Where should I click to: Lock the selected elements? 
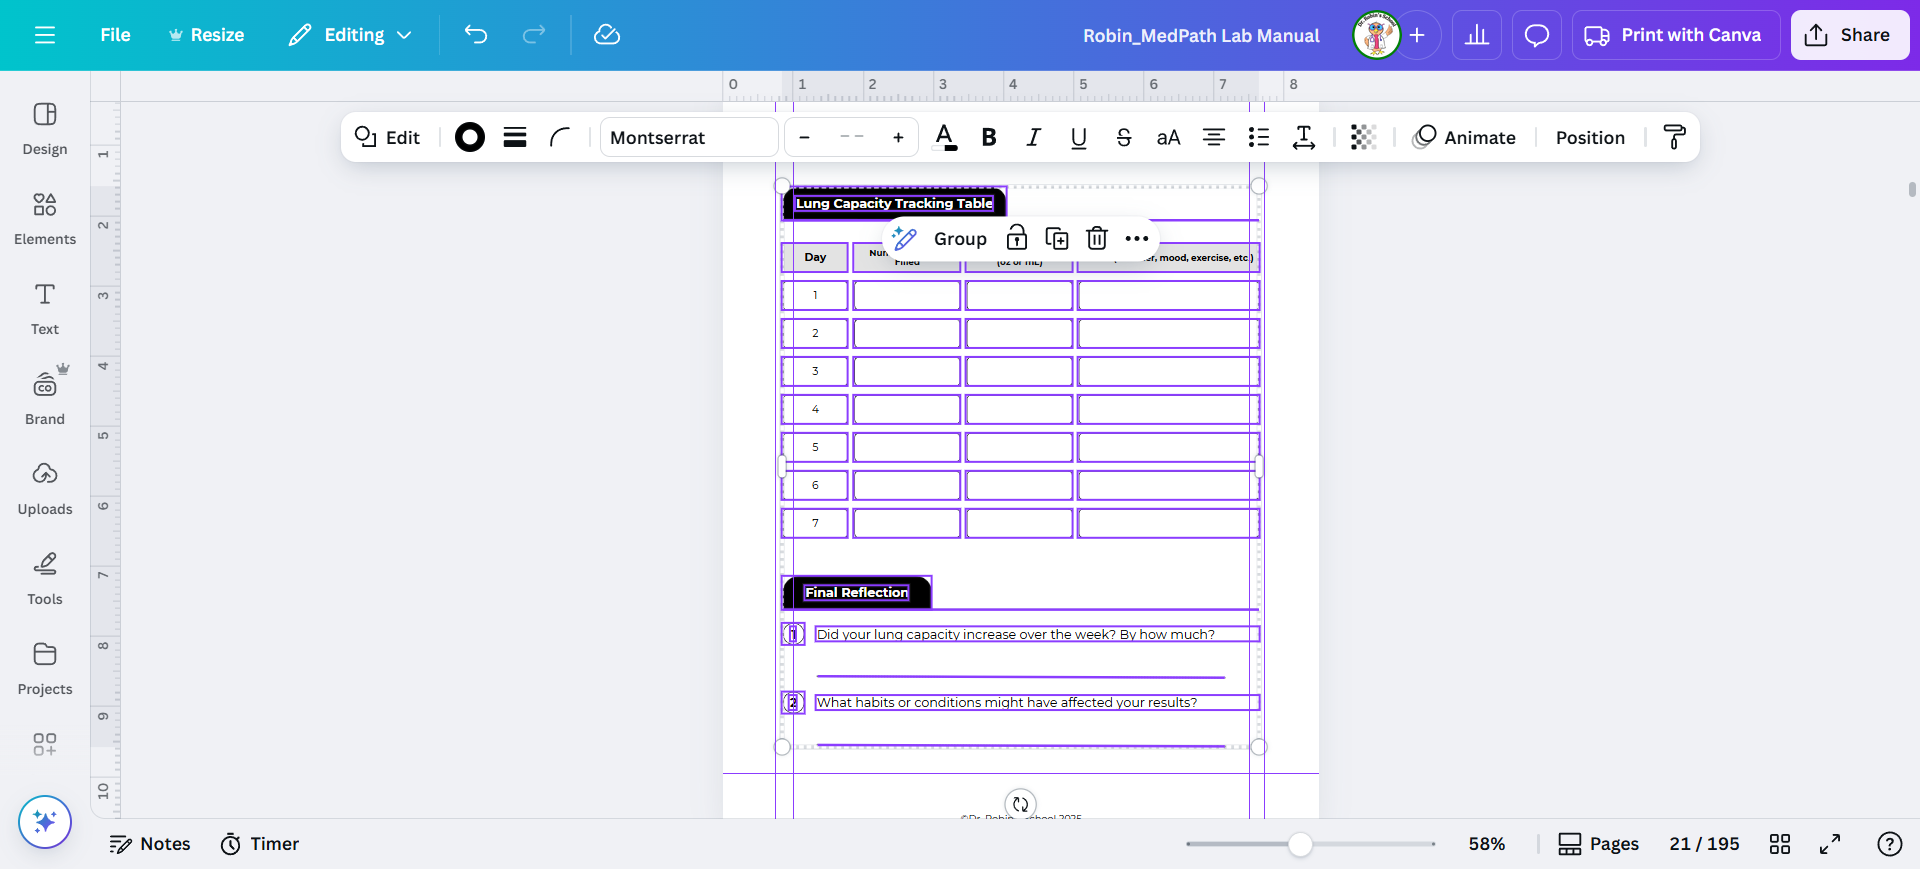click(x=1017, y=238)
